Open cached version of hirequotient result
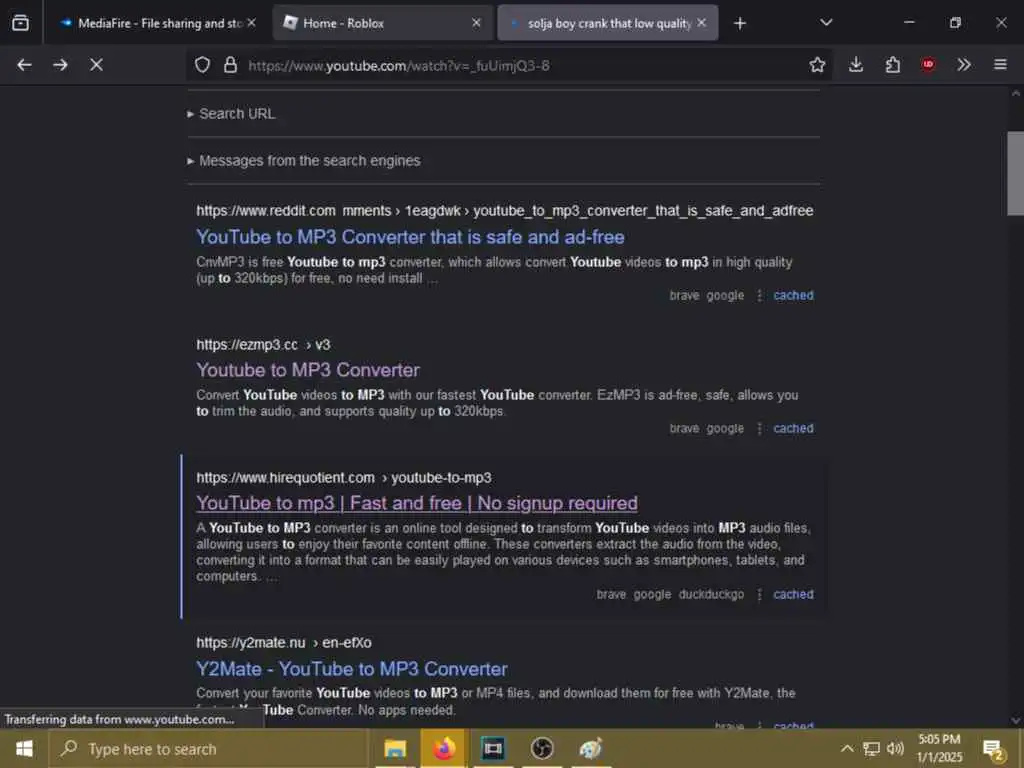 (x=793, y=594)
